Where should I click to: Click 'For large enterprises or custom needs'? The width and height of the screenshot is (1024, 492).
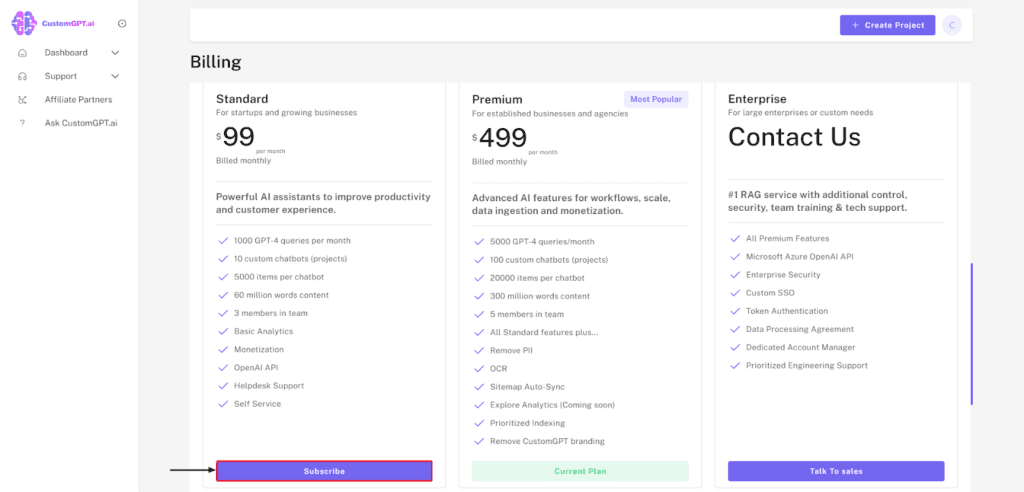(801, 112)
